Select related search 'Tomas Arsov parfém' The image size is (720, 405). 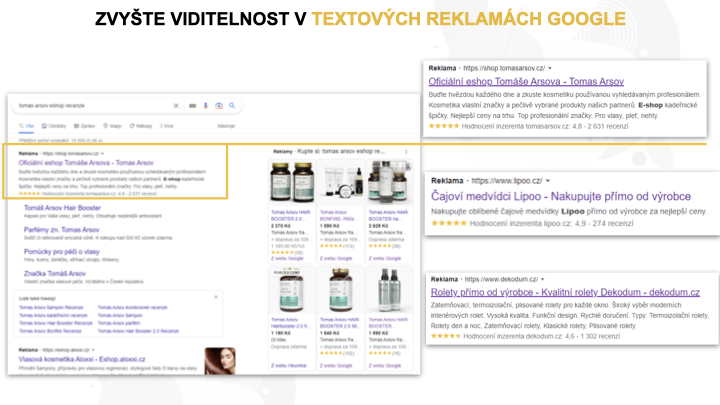[x=118, y=323]
